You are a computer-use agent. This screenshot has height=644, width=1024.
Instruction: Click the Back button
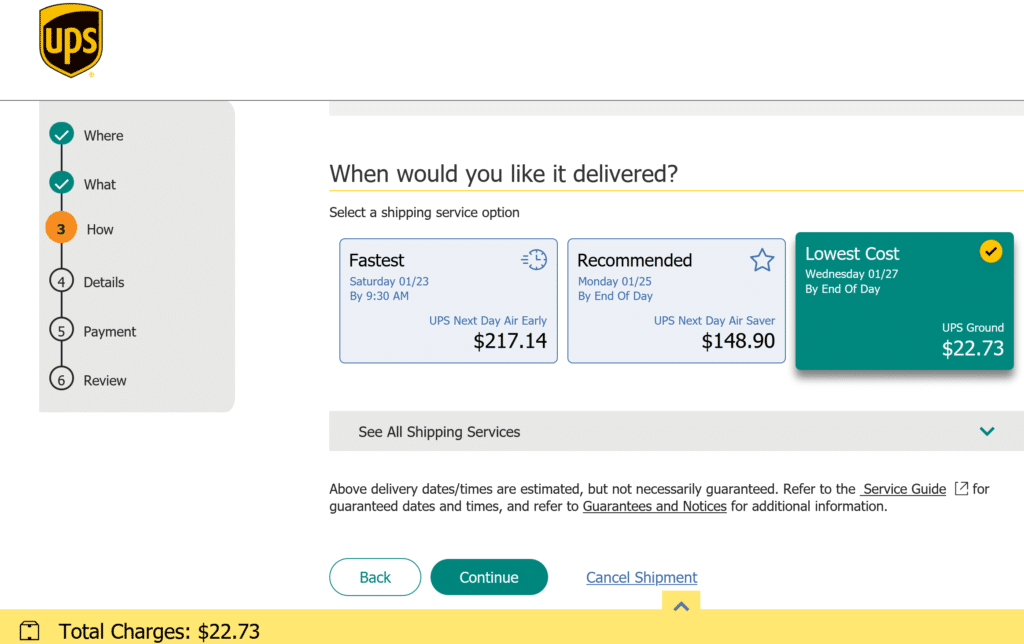[375, 577]
